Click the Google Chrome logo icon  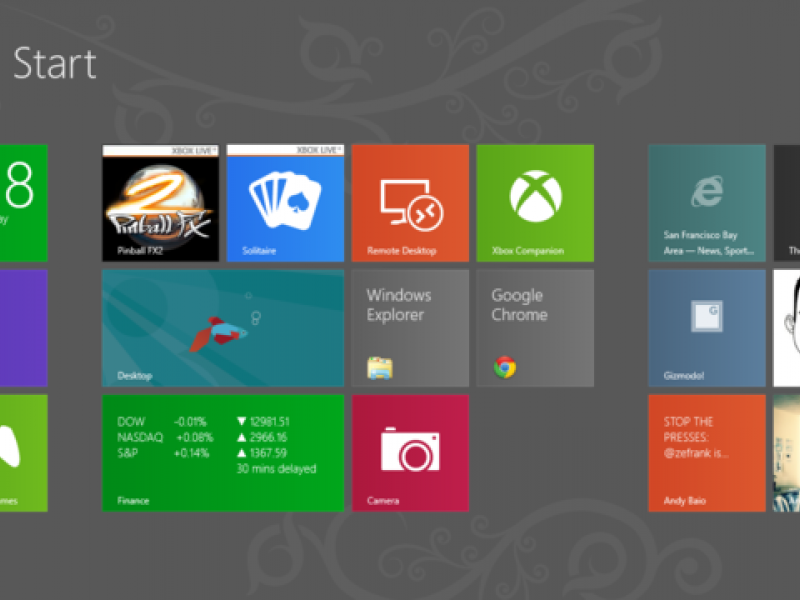[505, 367]
